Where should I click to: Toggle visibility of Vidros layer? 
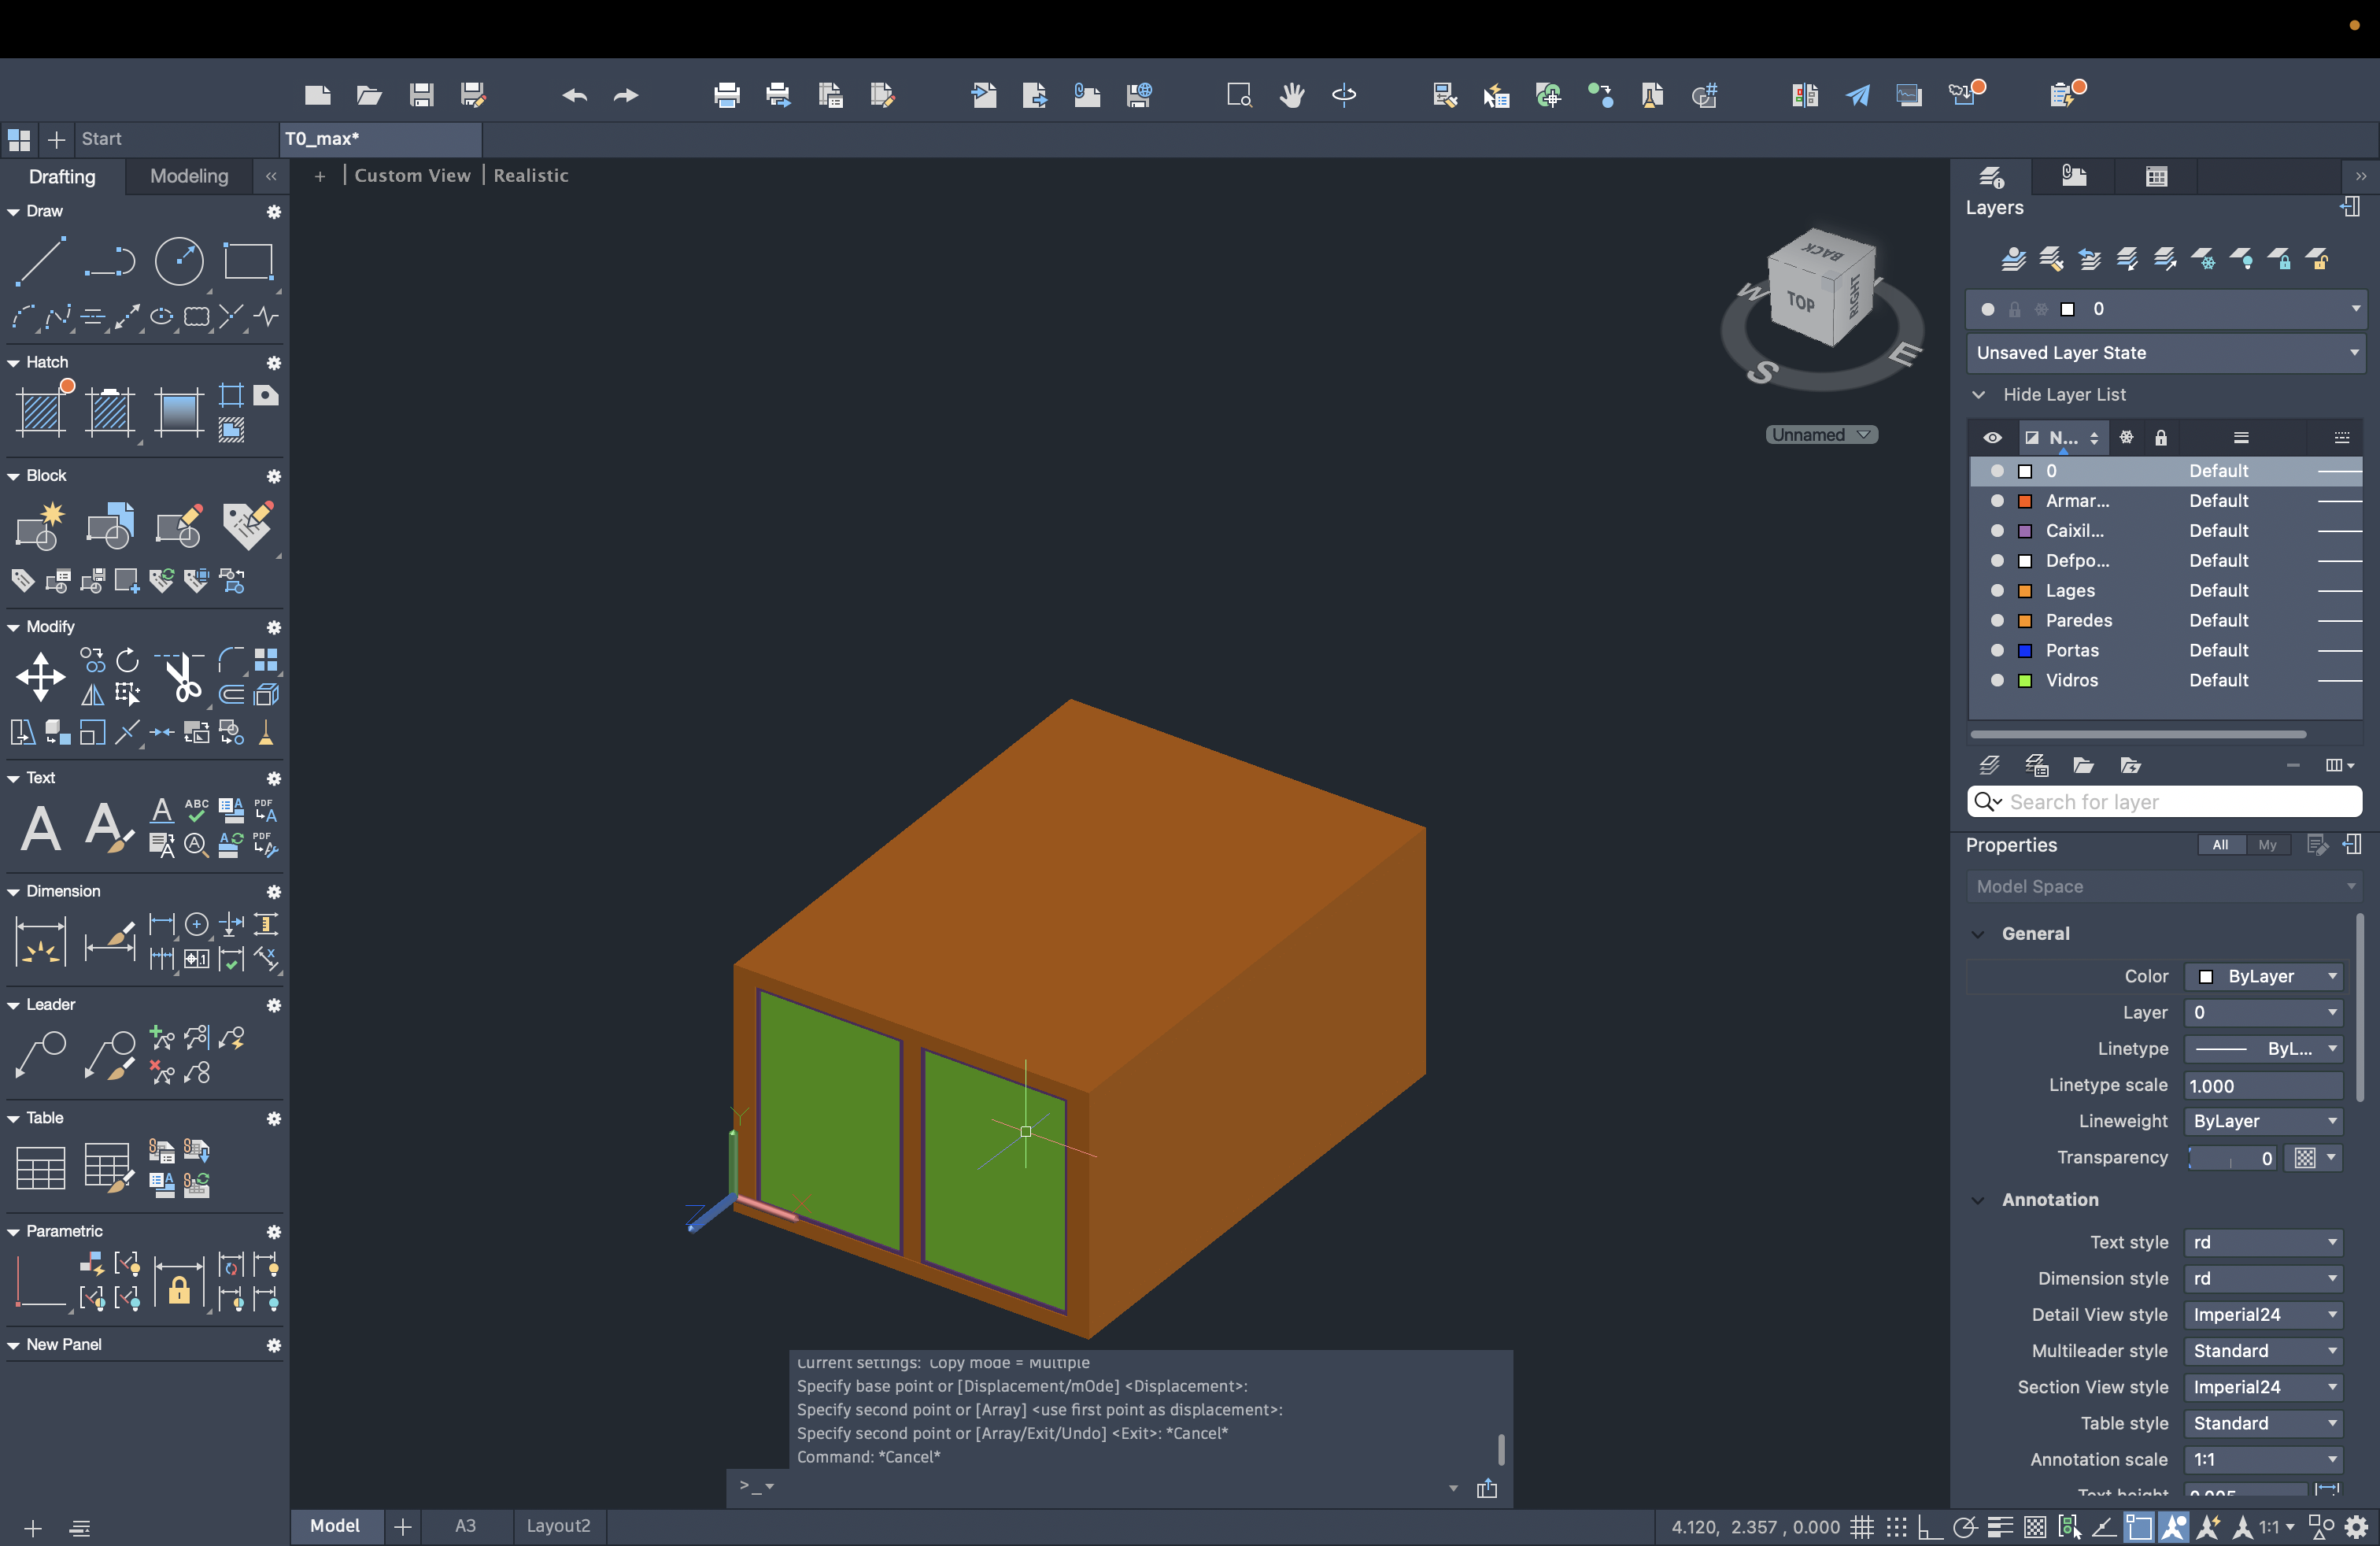tap(1997, 680)
